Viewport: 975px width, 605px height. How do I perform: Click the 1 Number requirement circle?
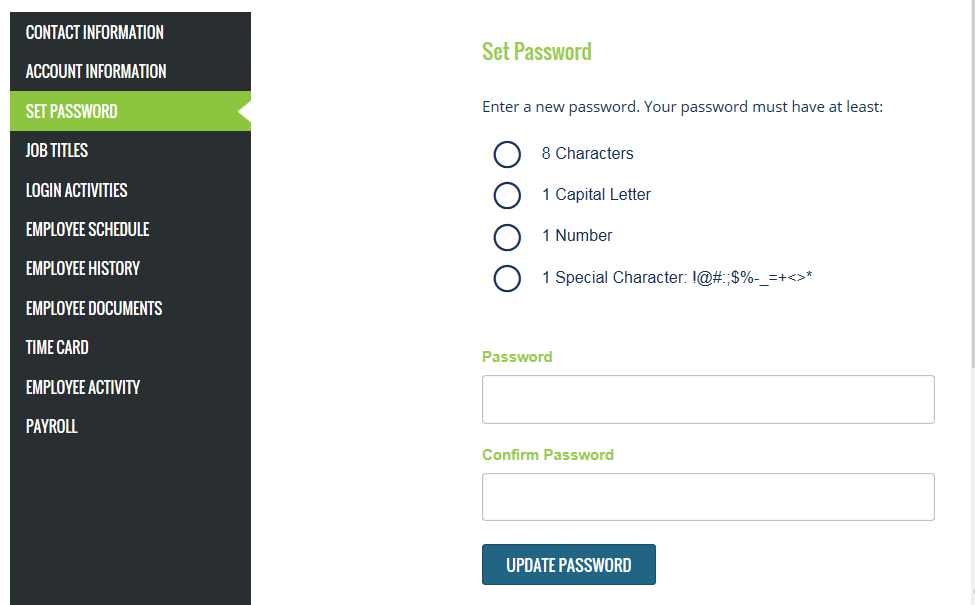tap(507, 236)
